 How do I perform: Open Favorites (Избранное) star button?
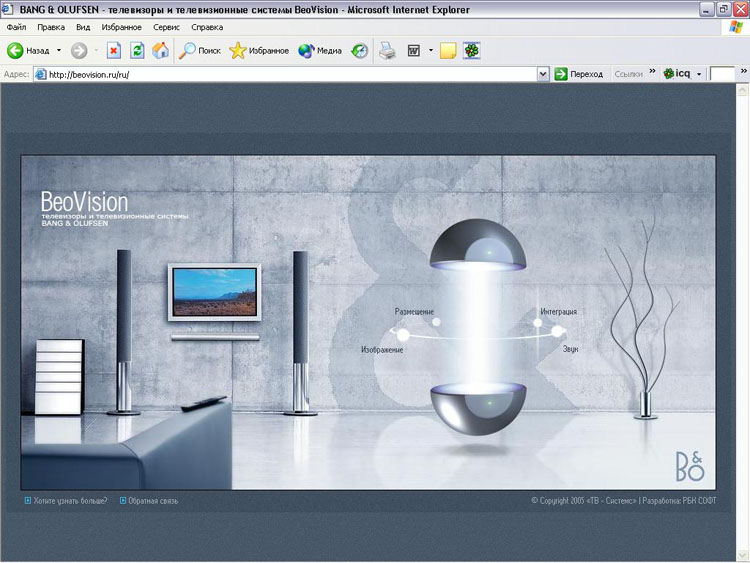(x=259, y=50)
